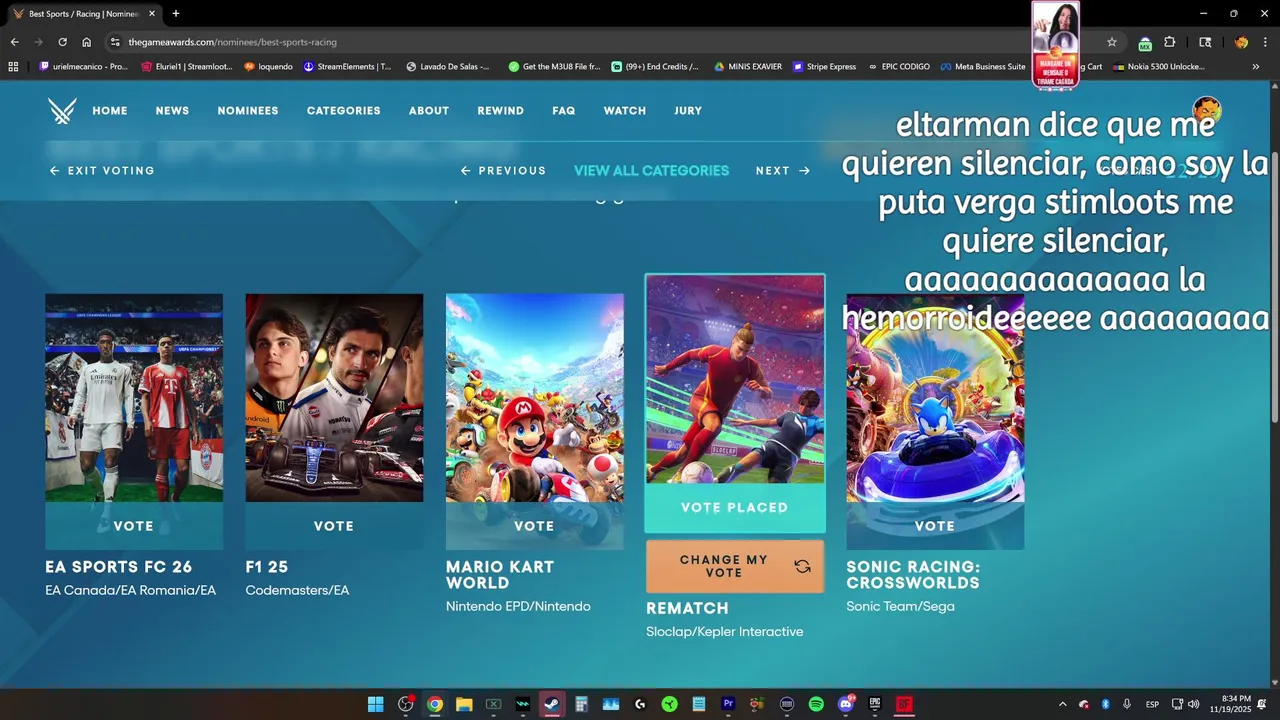Click Change My Vote button
Viewport: 1280px width, 720px height.
pyautogui.click(x=735, y=567)
